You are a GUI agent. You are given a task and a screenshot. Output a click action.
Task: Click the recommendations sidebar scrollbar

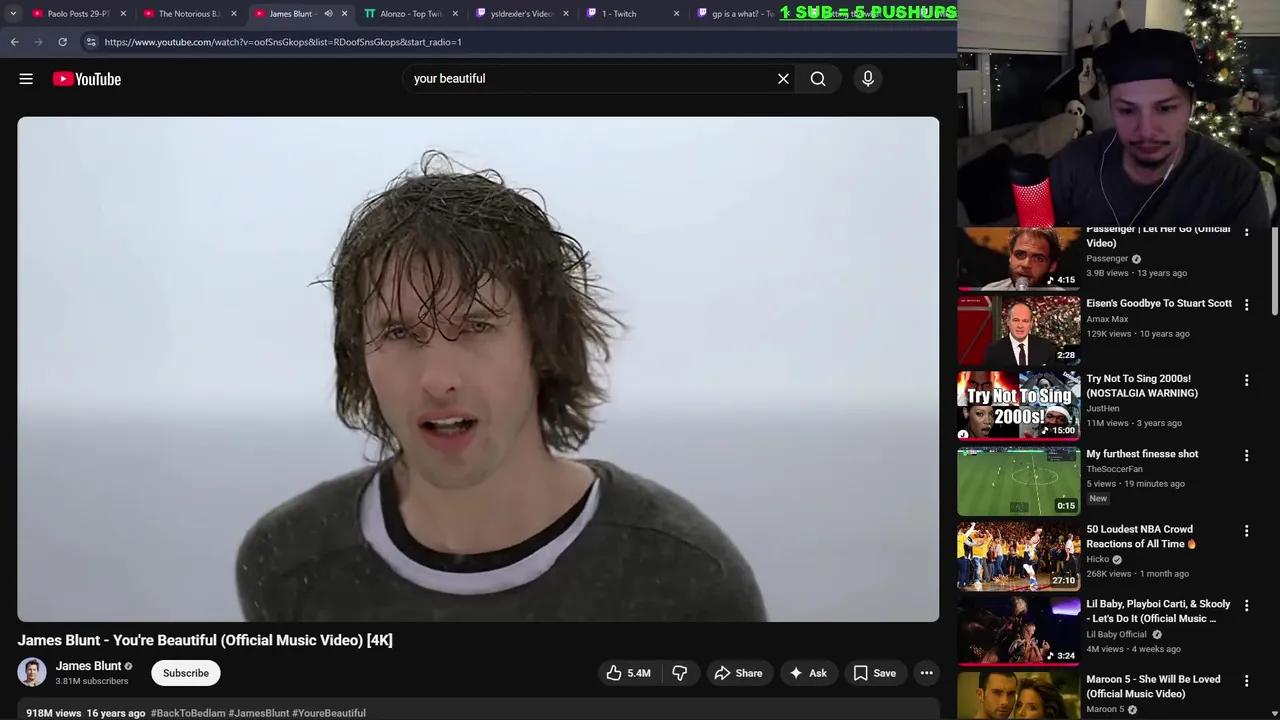coord(1274,272)
